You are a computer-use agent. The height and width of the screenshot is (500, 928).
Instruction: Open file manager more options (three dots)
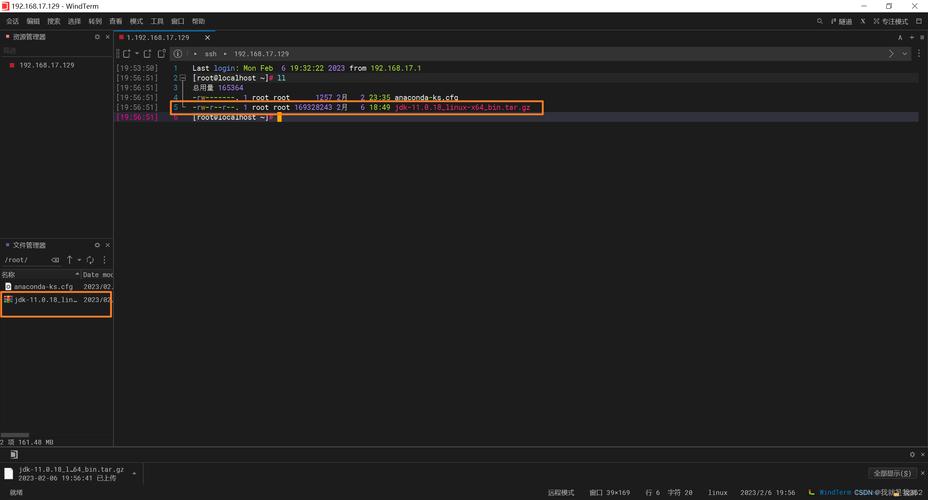(x=104, y=260)
